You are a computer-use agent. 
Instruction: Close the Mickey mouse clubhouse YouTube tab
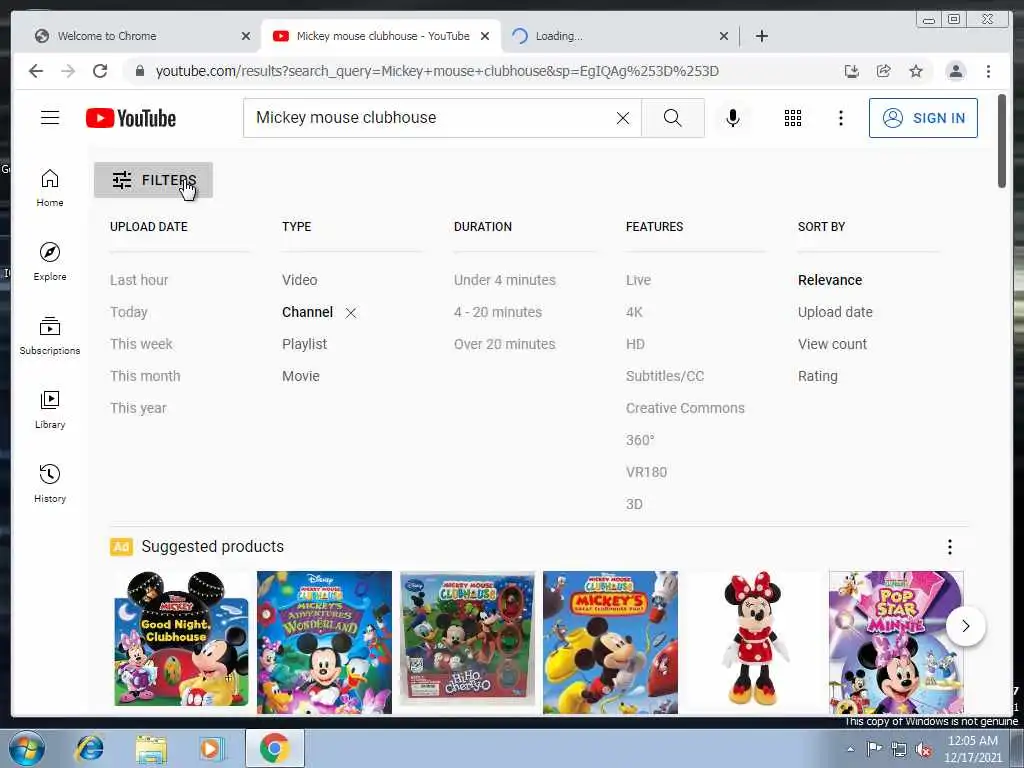pyautogui.click(x=485, y=36)
